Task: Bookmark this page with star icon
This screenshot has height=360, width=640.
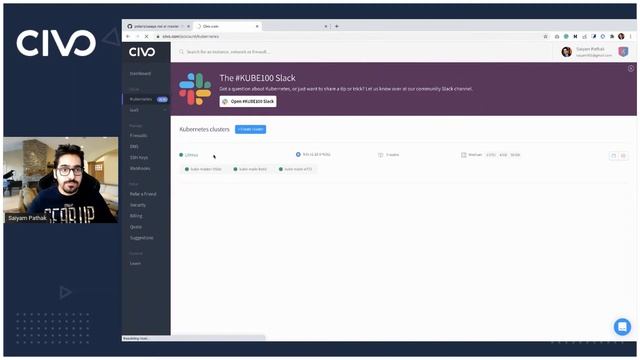Action: 545,36
